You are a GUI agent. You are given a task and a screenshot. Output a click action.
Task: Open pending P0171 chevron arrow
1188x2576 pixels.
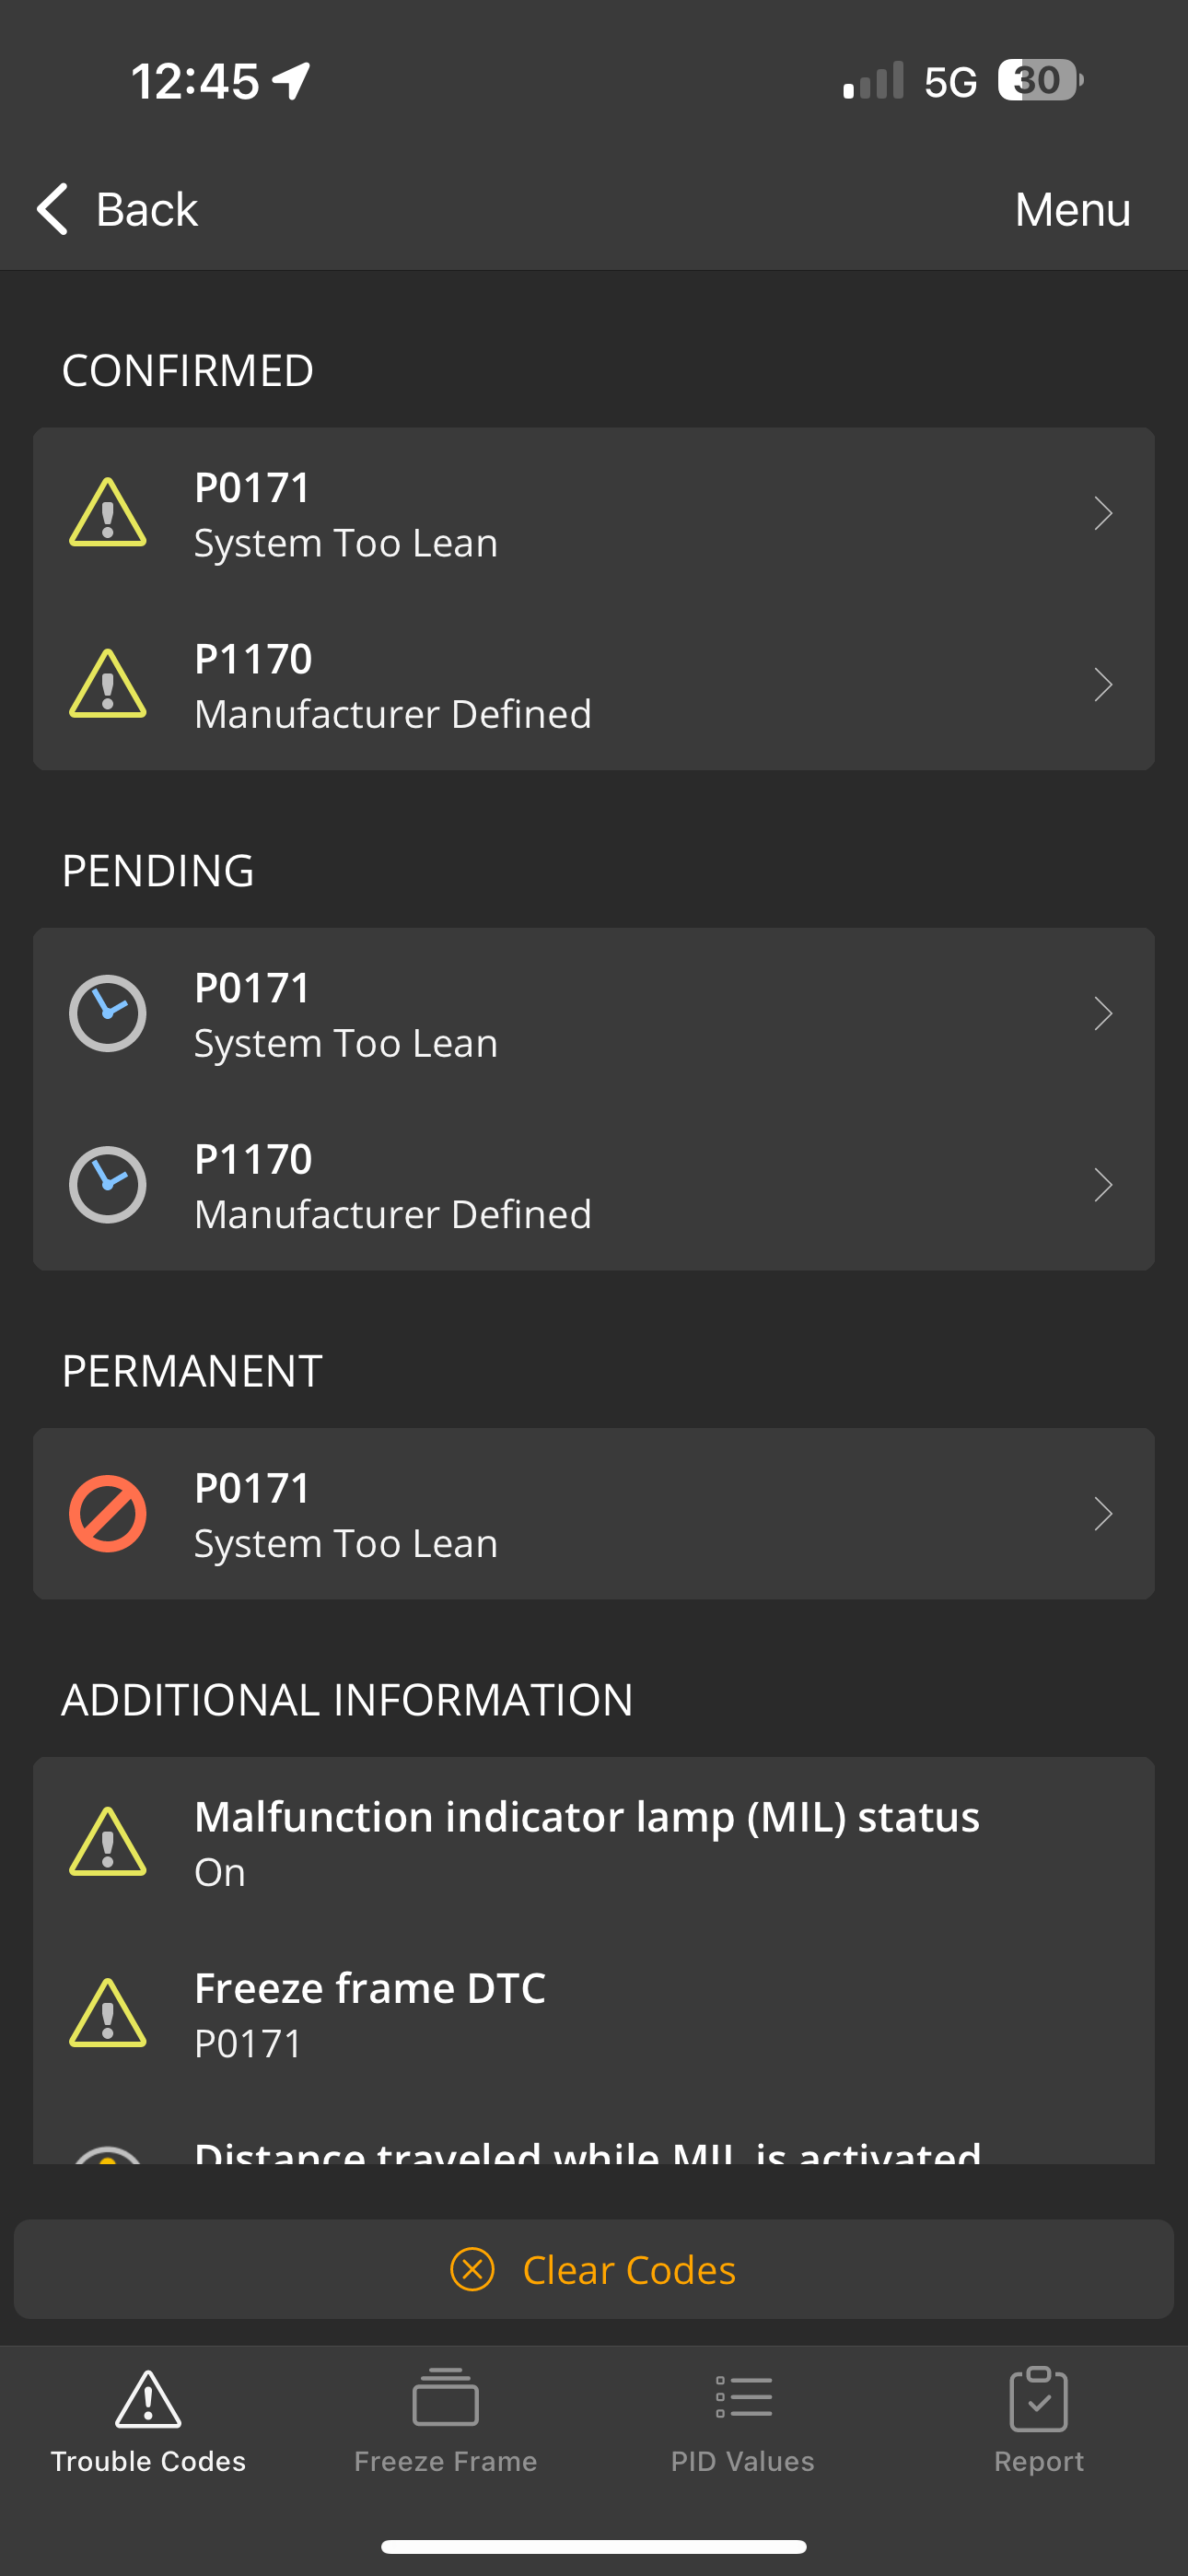1103,1013
